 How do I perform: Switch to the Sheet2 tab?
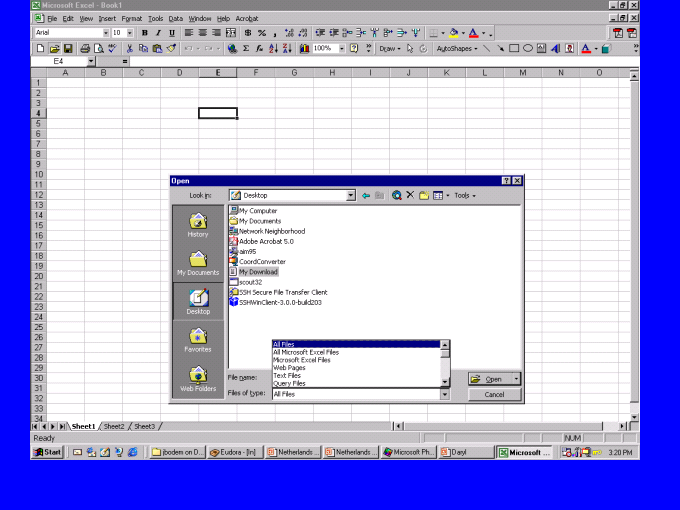114,426
